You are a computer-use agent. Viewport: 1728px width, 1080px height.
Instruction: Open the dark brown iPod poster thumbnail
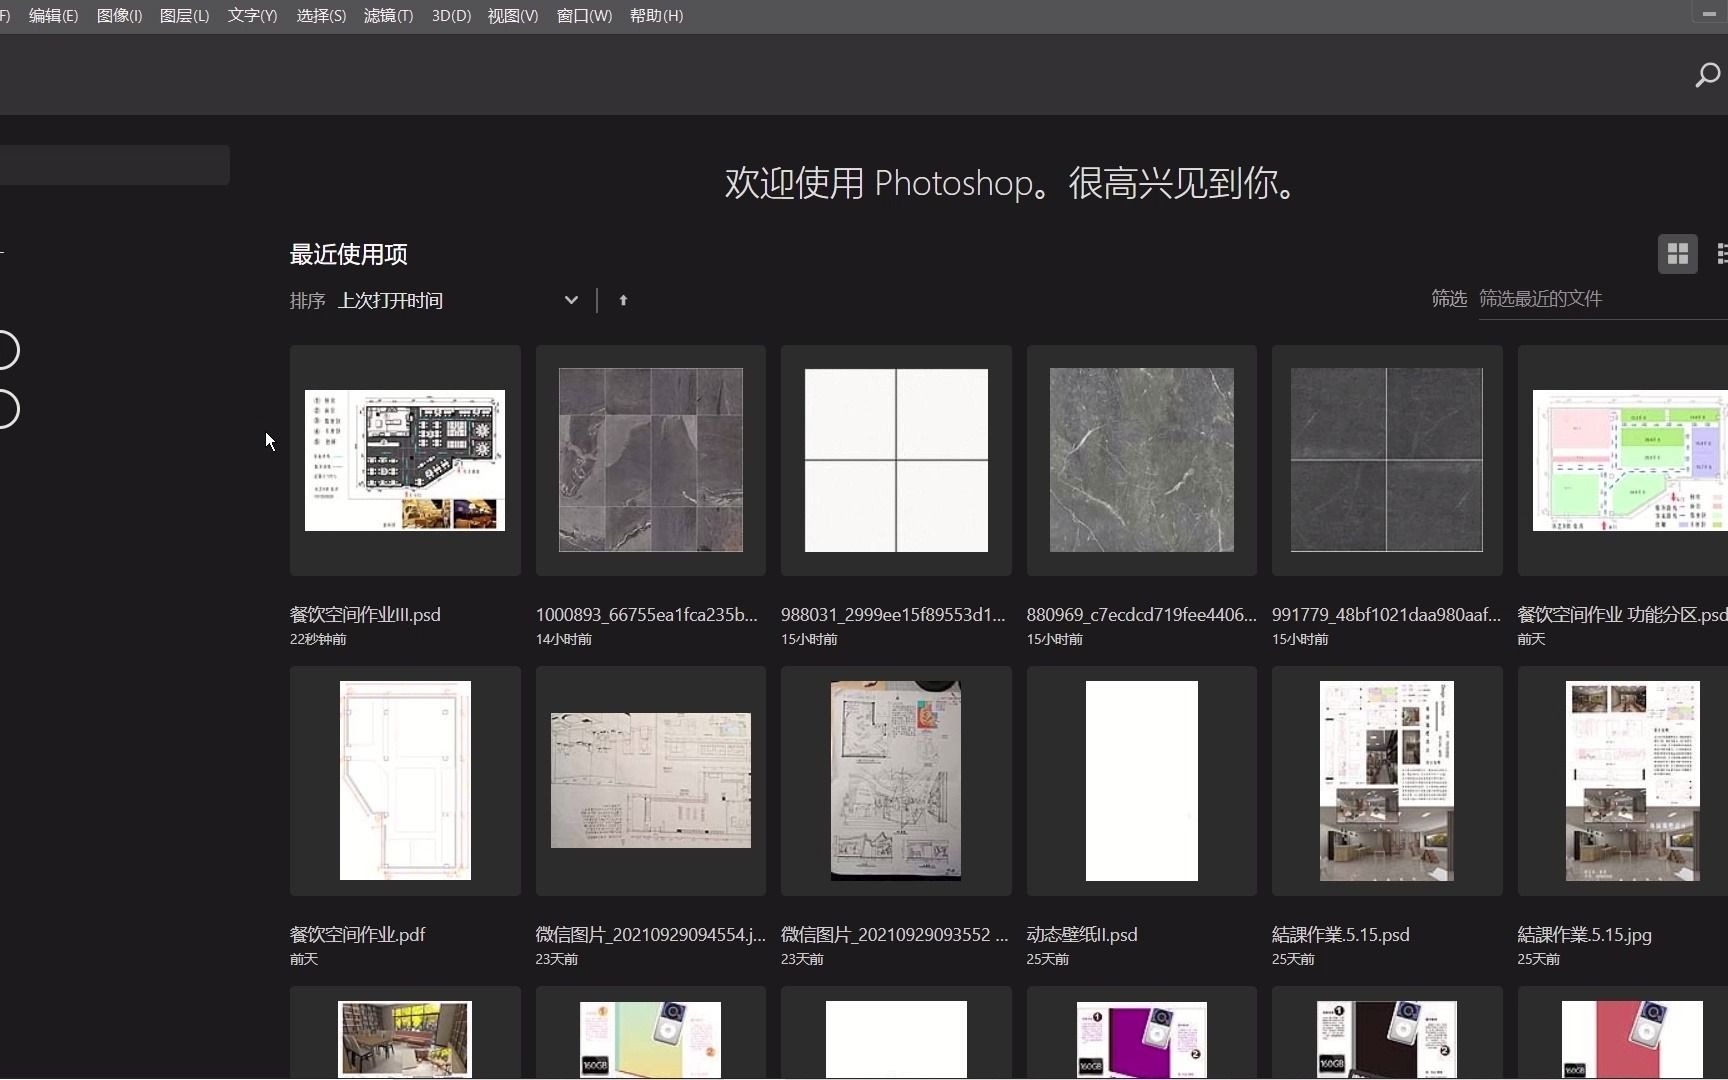(1387, 1033)
